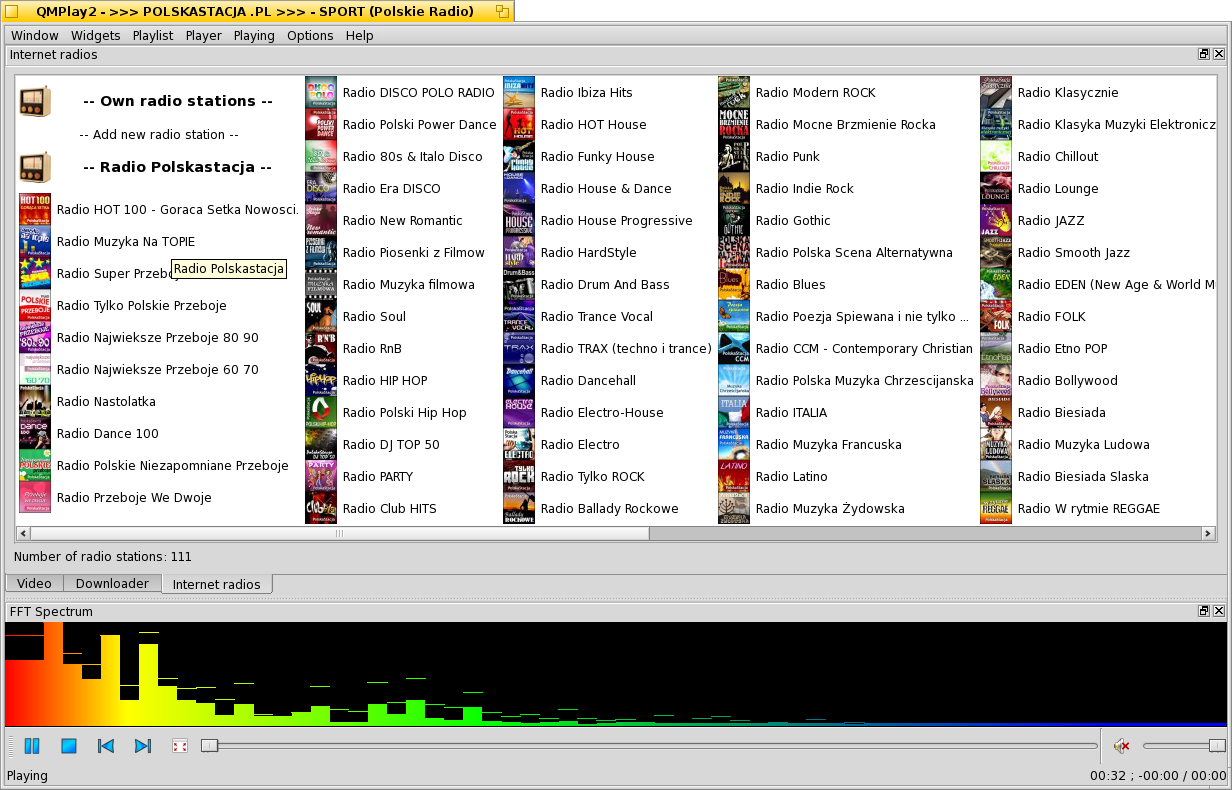Toggle fullscreen with the red corner icon
This screenshot has width=1232, height=790.
pos(180,746)
